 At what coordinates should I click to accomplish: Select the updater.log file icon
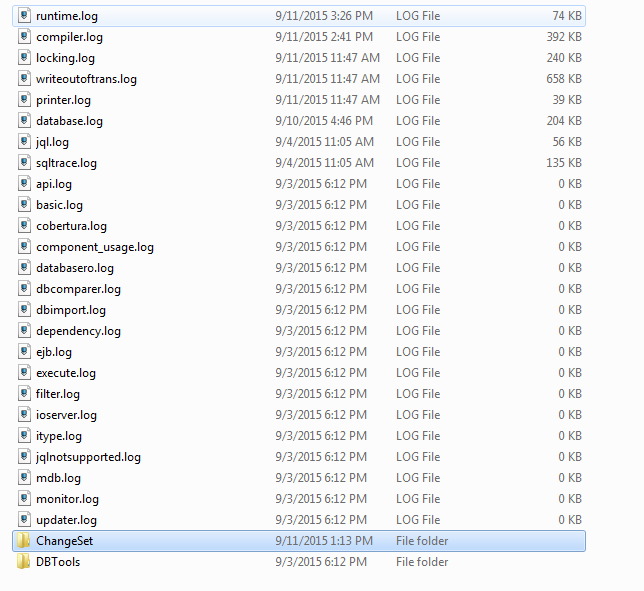point(24,520)
